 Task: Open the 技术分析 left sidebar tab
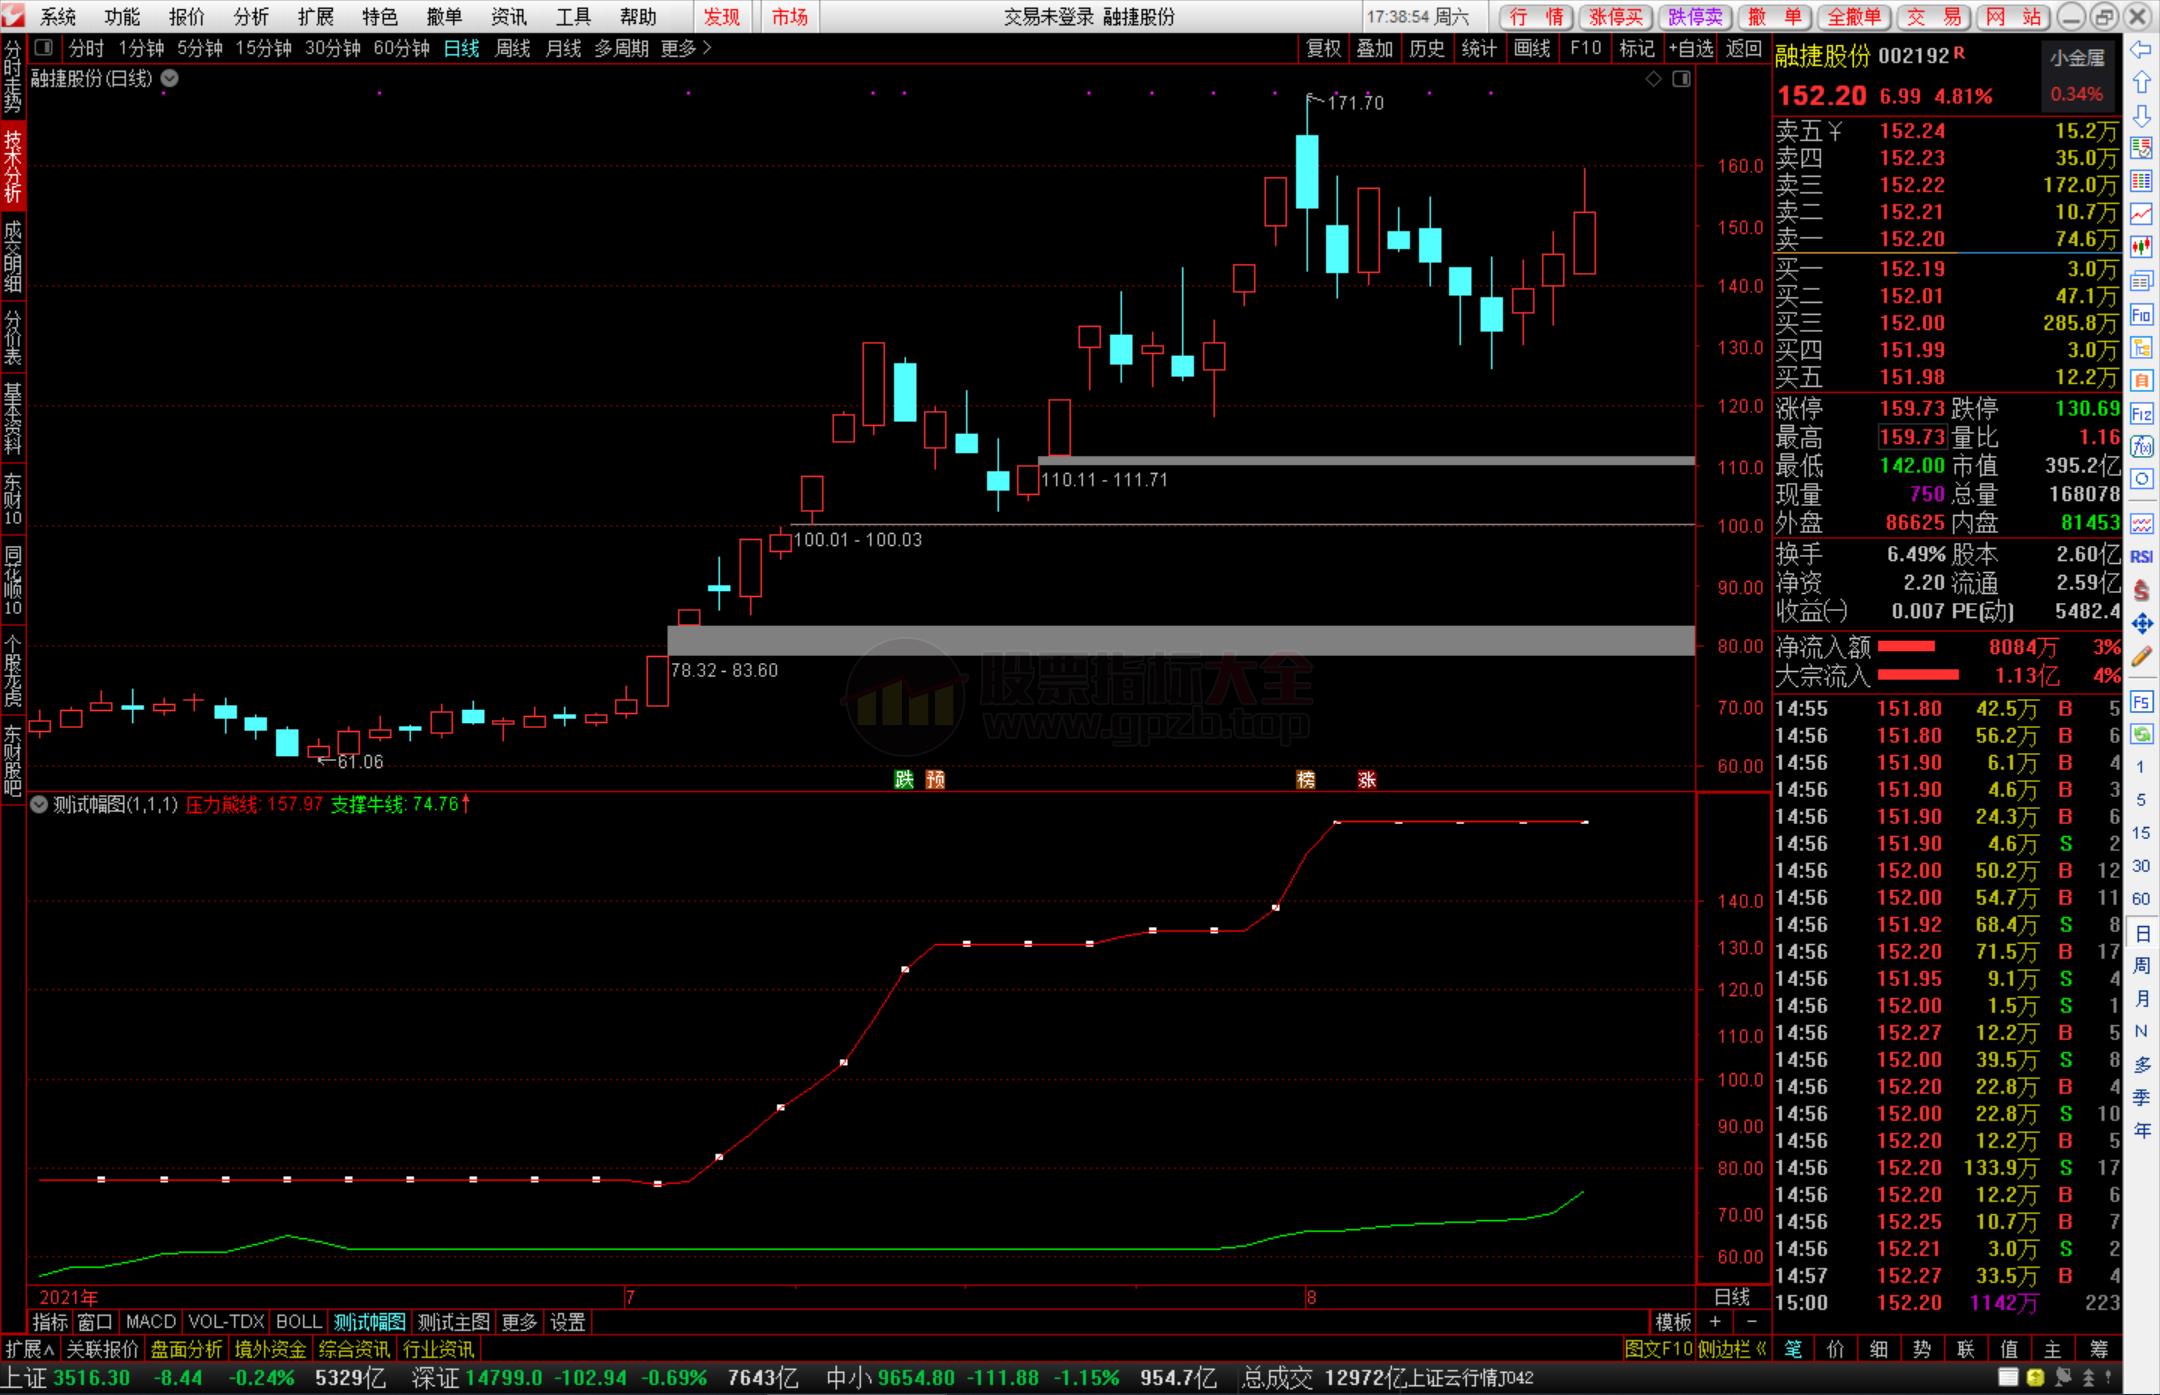[x=13, y=167]
